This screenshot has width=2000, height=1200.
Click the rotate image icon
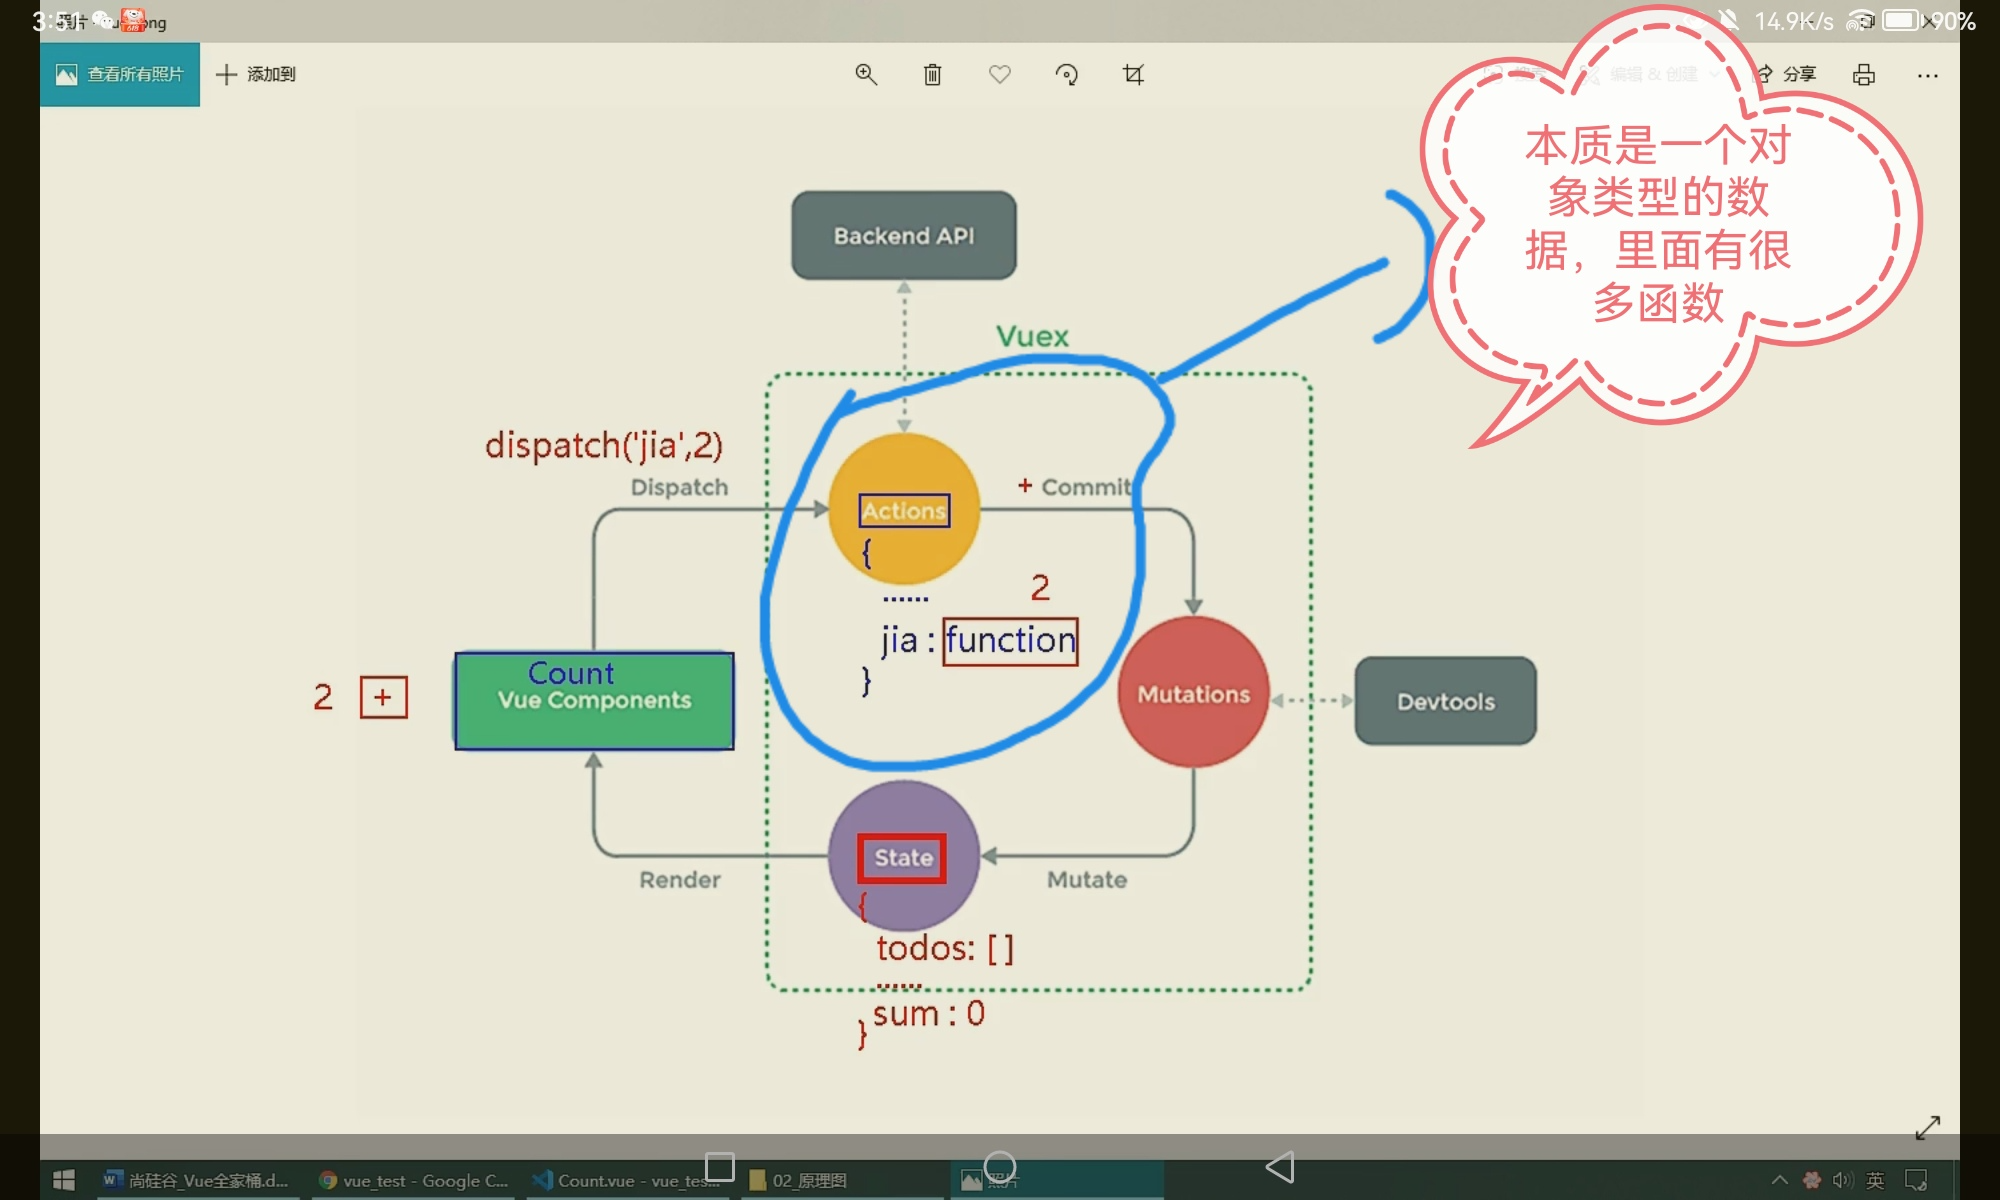(1066, 74)
